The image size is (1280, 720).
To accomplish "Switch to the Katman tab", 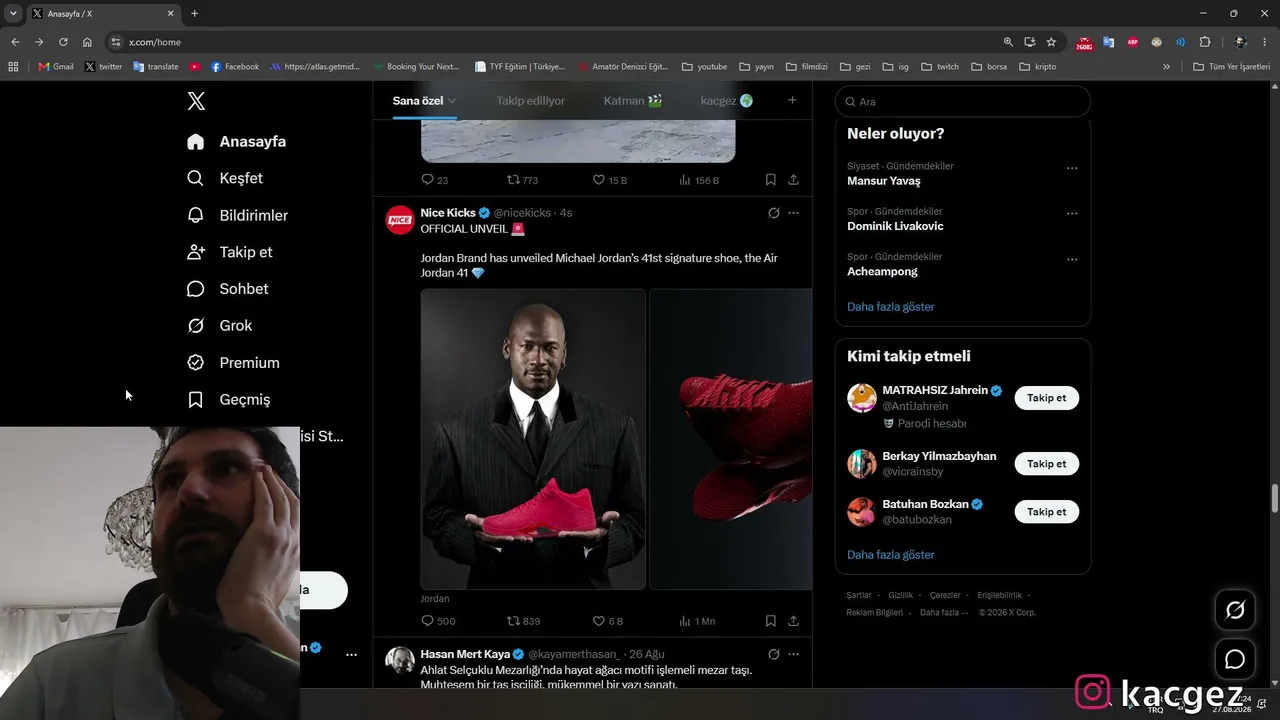I will pos(633,101).
